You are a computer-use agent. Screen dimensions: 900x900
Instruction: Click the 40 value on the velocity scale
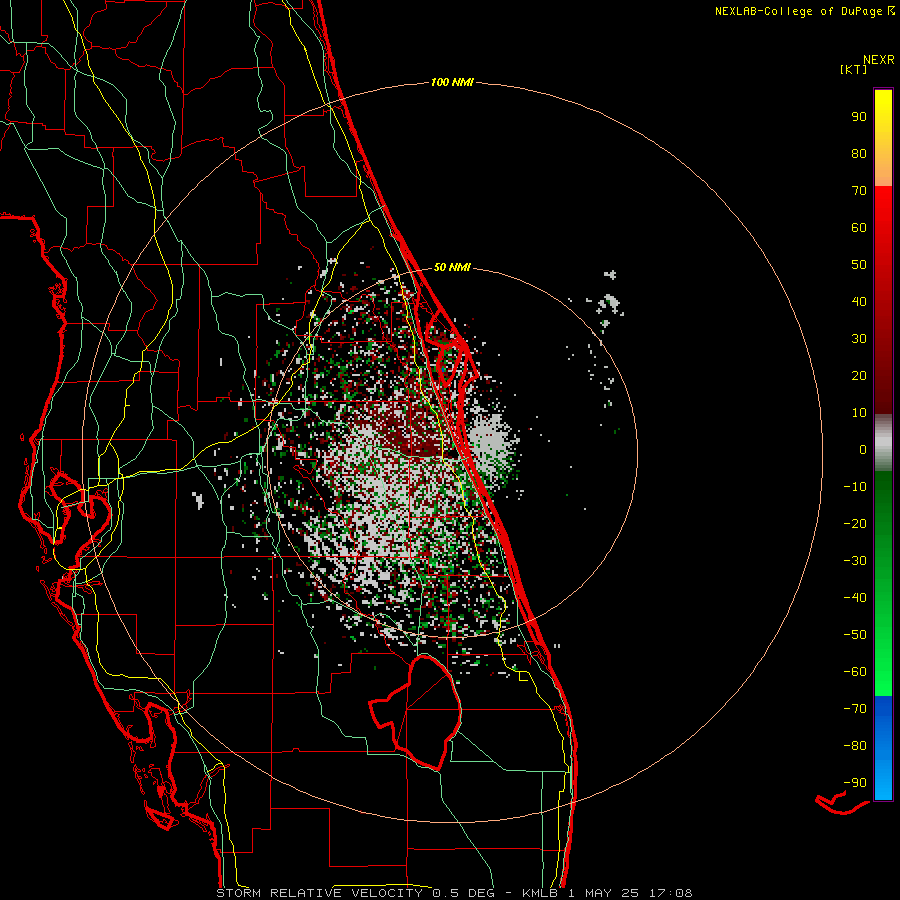tap(859, 301)
